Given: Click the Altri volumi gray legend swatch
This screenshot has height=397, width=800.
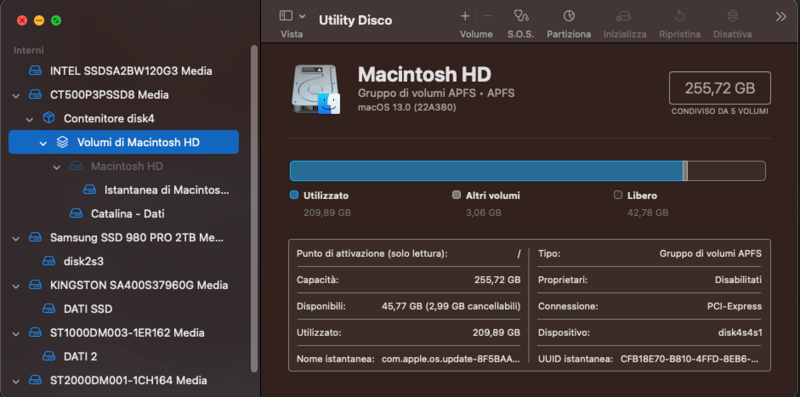Looking at the screenshot, I should 457,195.
